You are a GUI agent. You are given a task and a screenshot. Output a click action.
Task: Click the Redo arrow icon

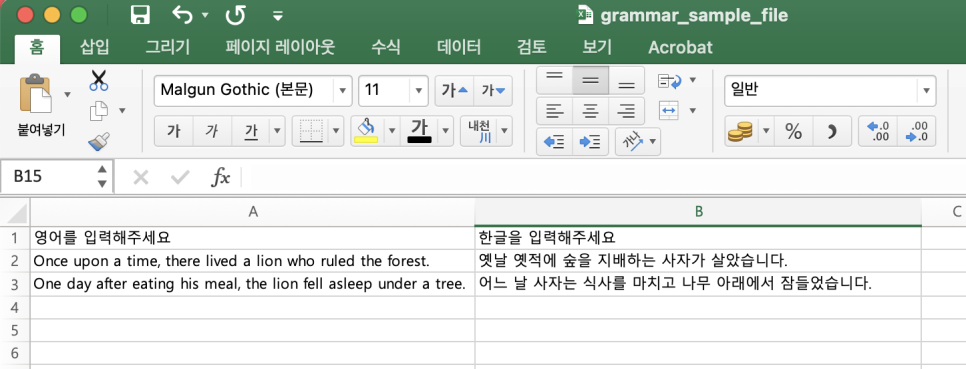236,15
